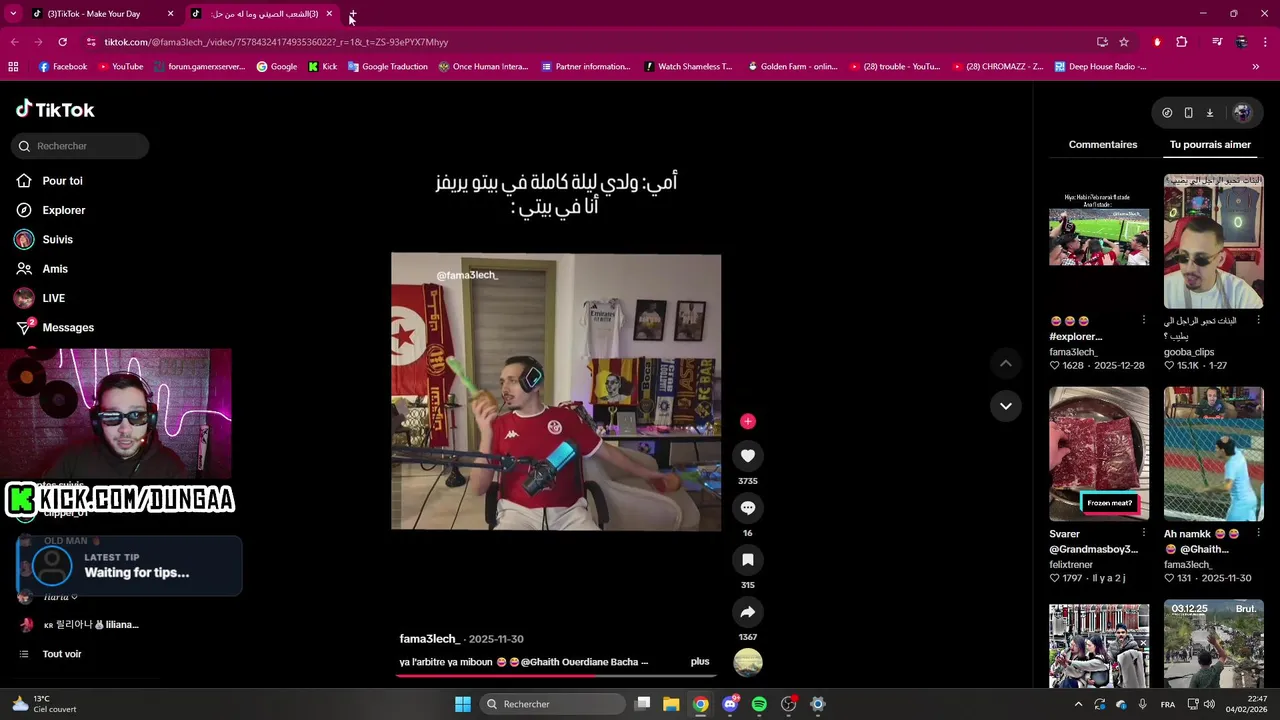Show all followed accounts with Tout voir
Screen dimensions: 1280x720
(x=62, y=654)
